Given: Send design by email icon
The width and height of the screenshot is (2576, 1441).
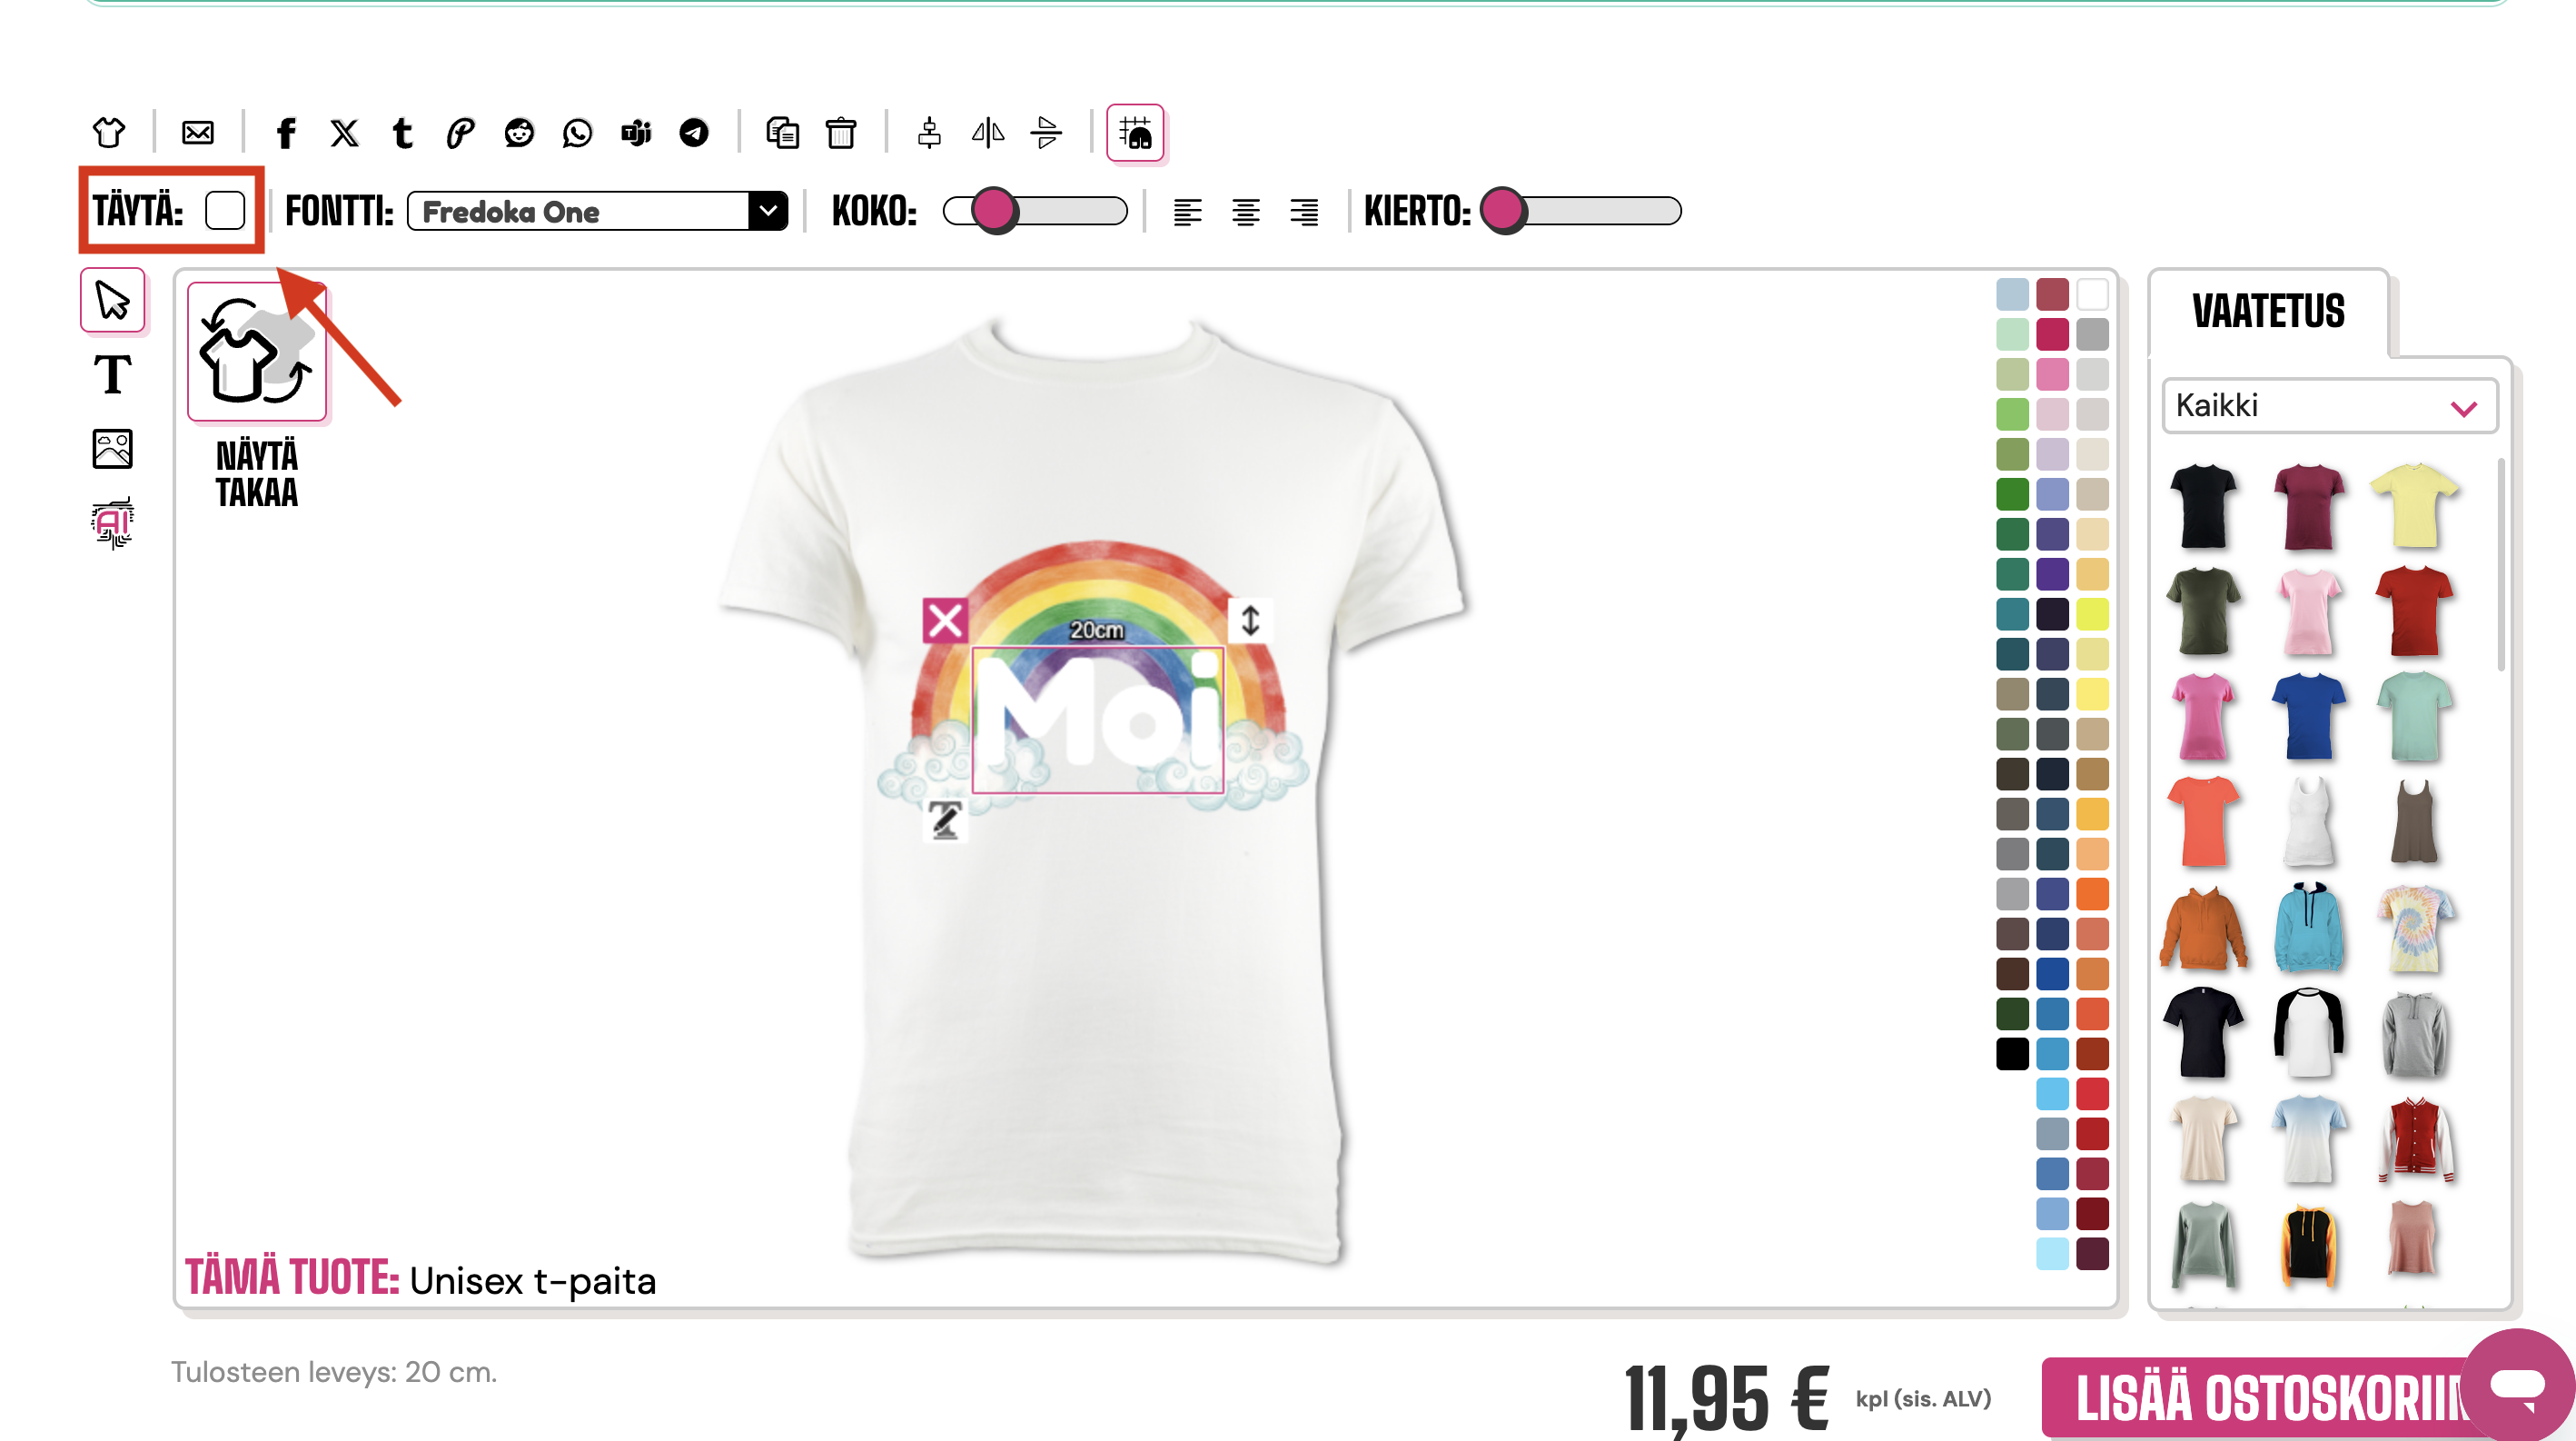Looking at the screenshot, I should (198, 132).
